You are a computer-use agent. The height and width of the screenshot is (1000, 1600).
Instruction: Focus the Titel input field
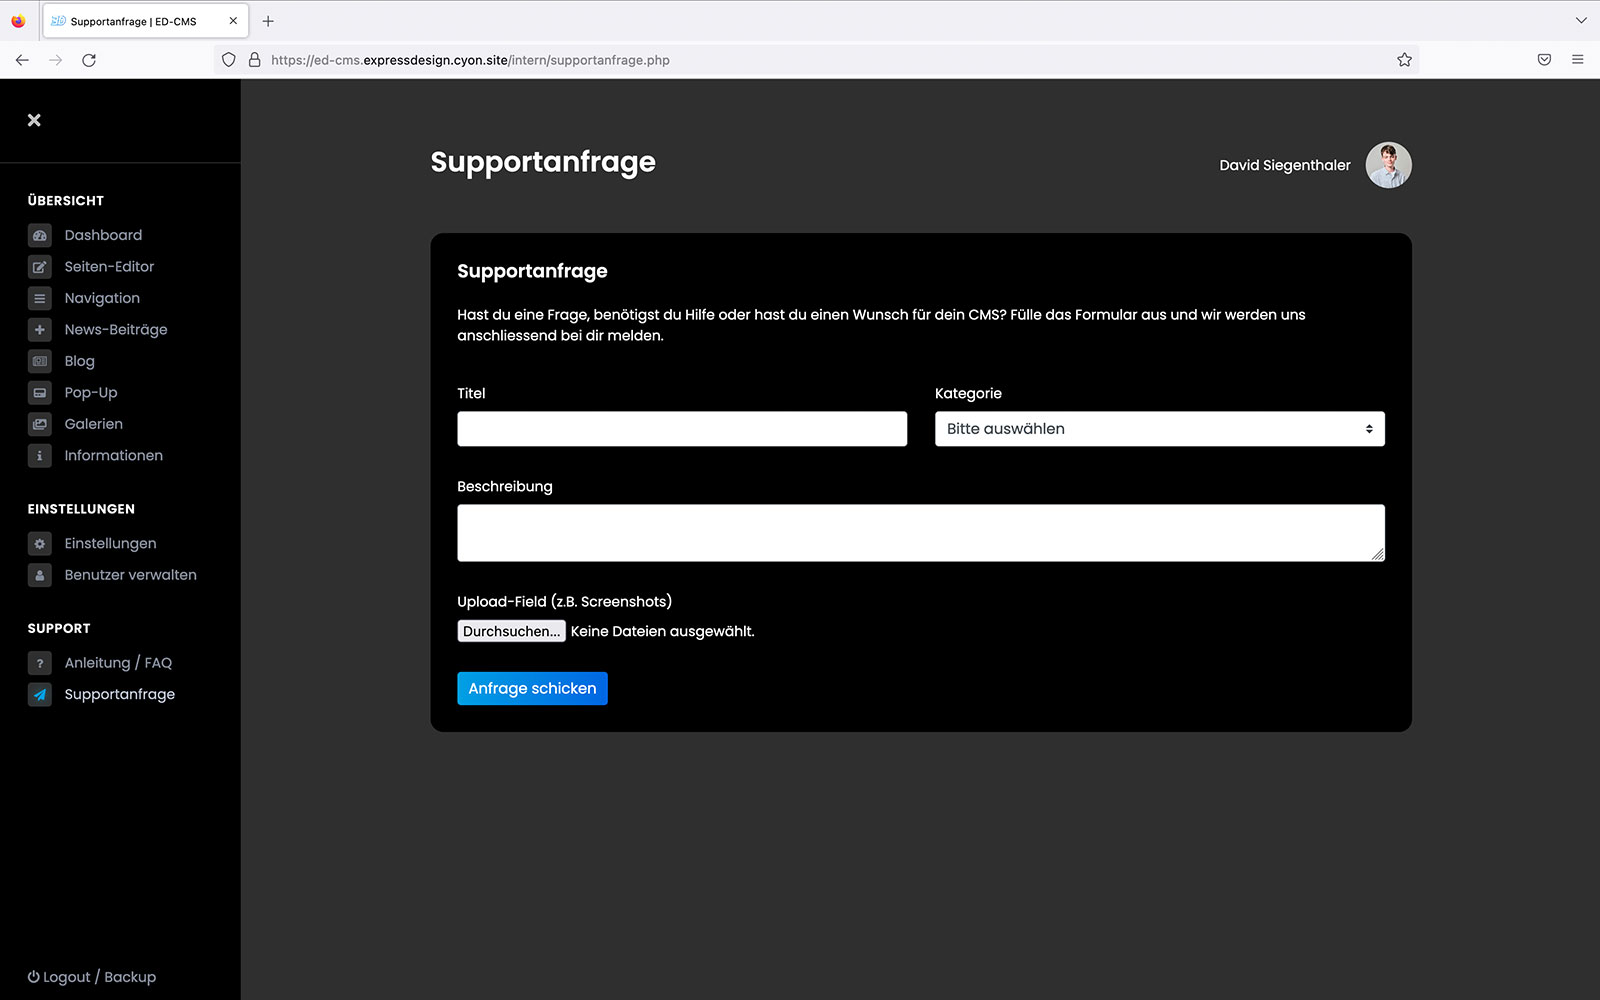pyautogui.click(x=682, y=429)
